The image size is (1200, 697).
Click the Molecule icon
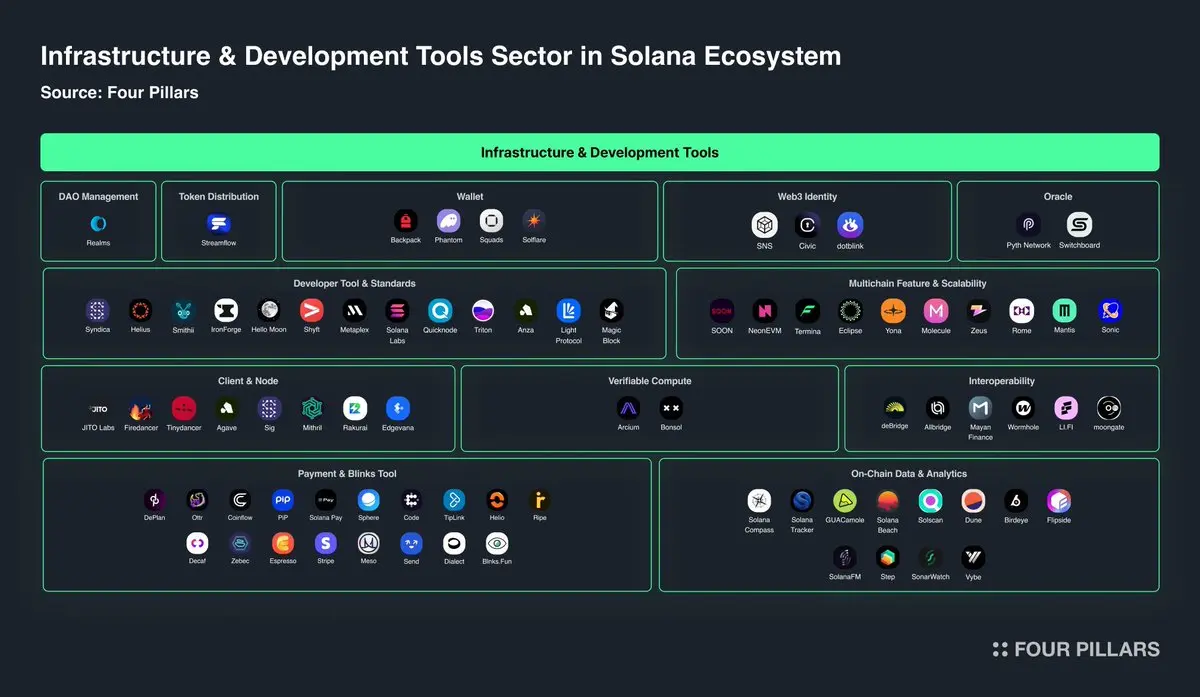pos(936,310)
